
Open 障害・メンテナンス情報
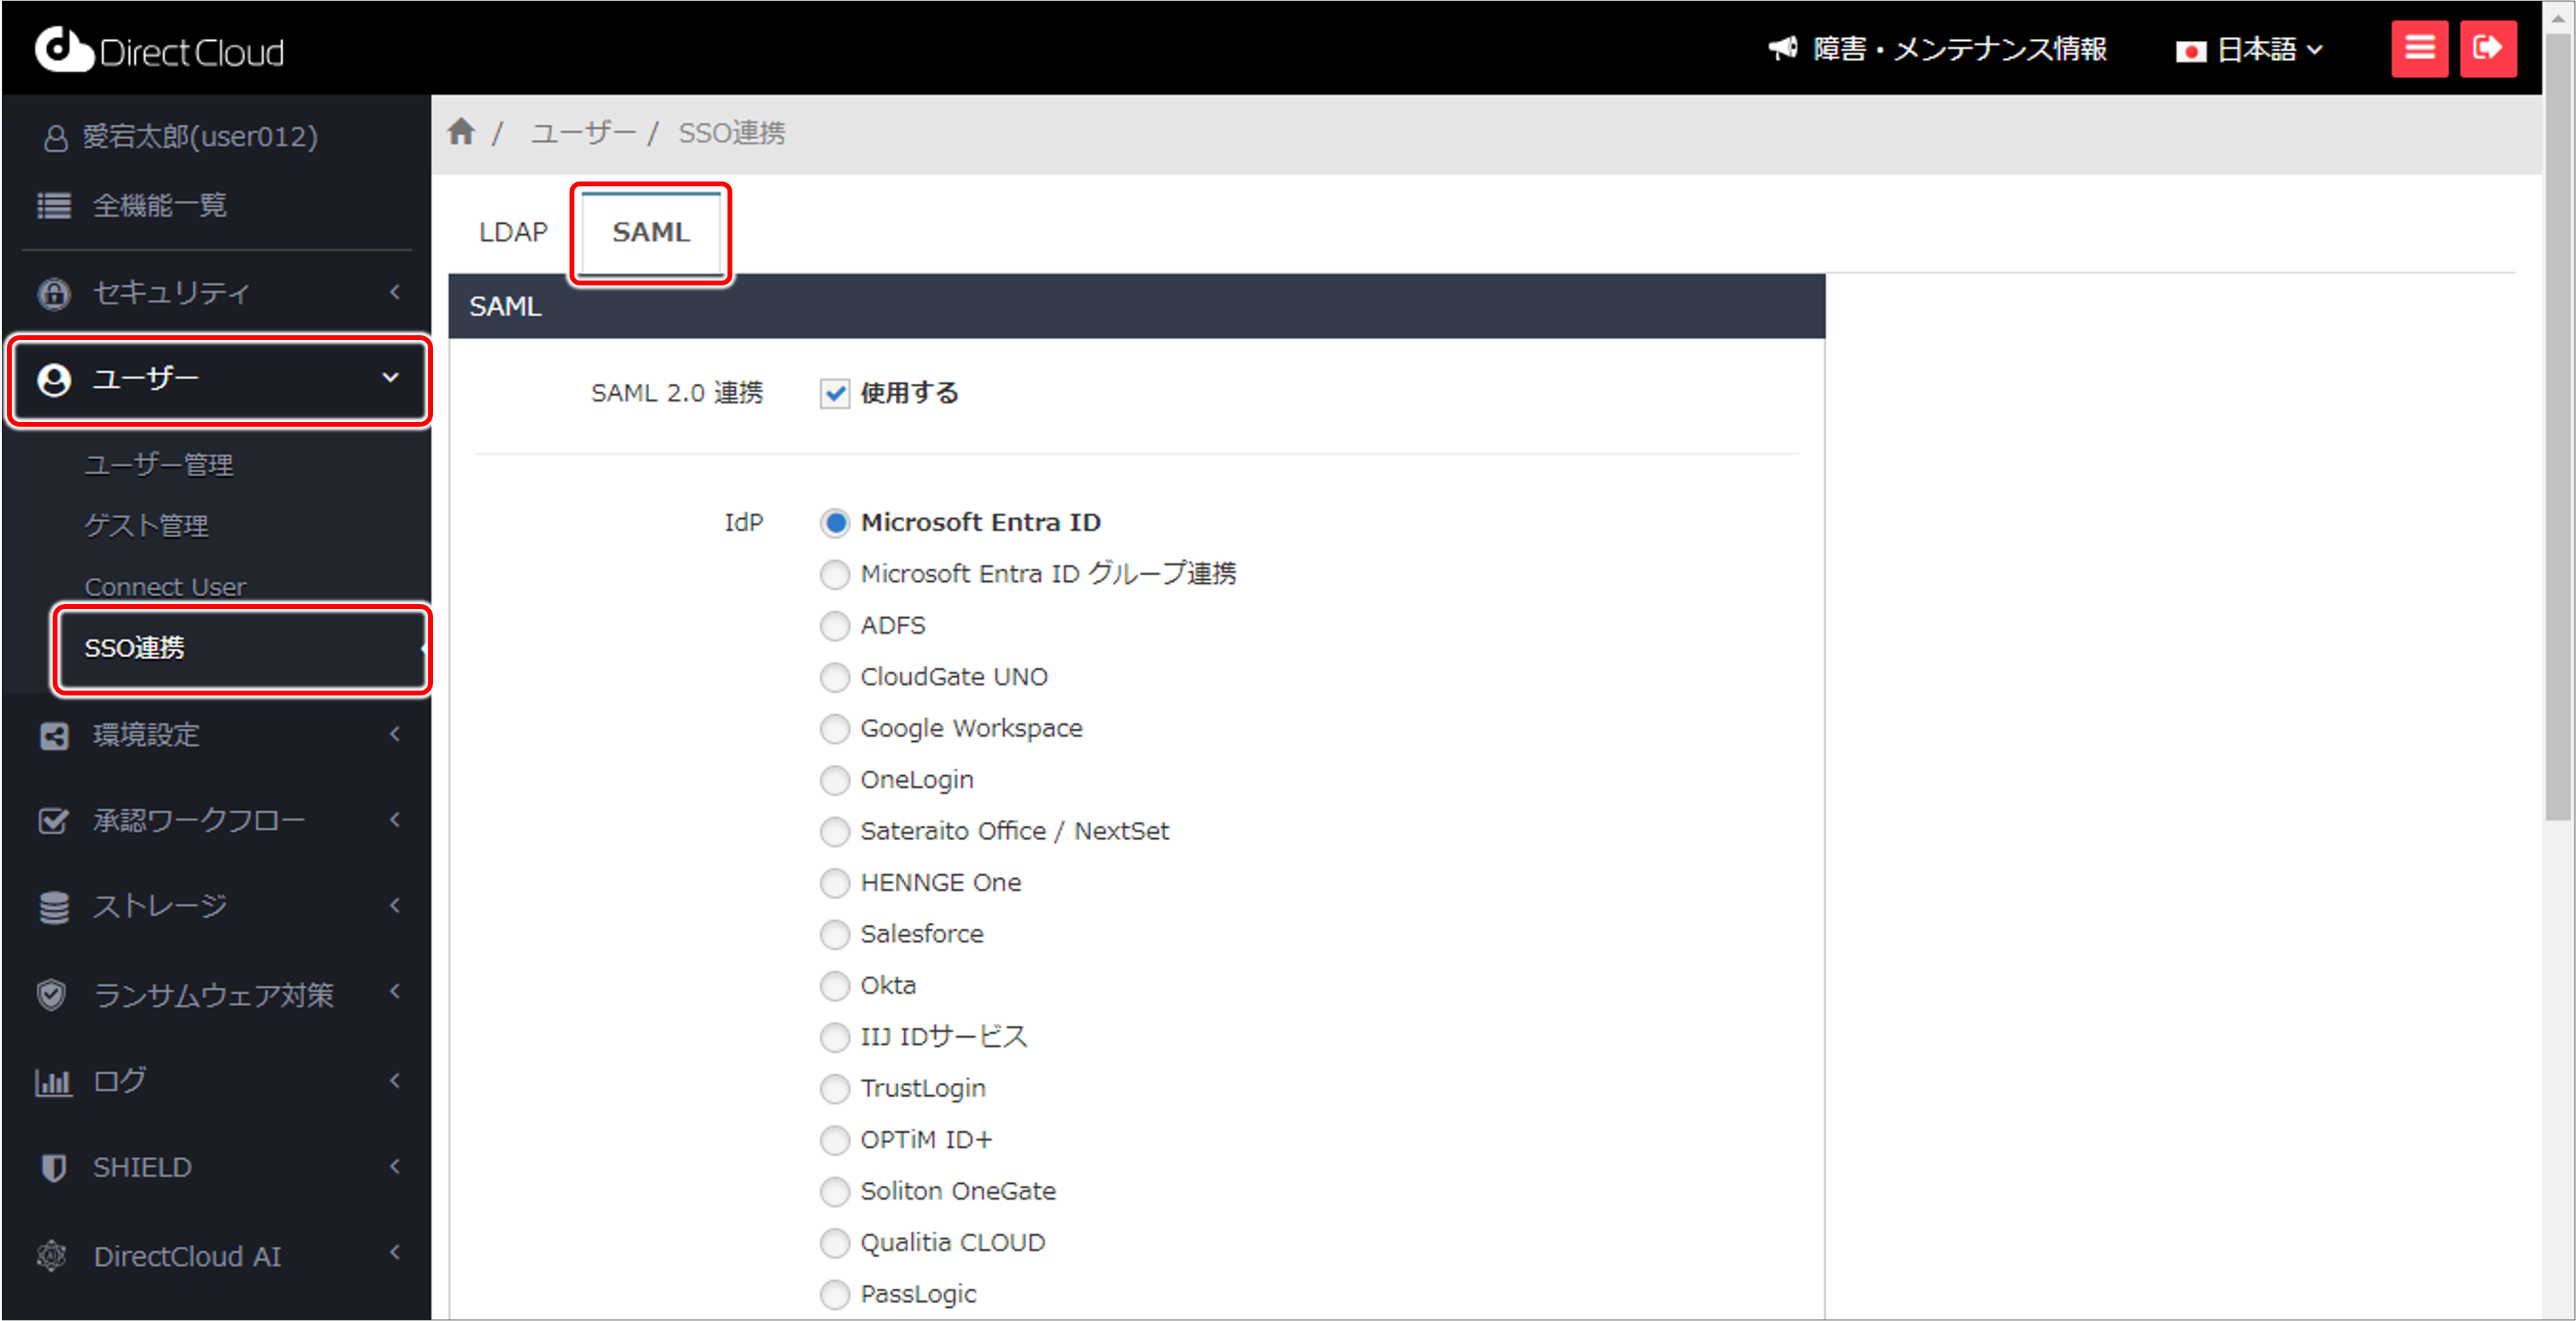[1958, 48]
